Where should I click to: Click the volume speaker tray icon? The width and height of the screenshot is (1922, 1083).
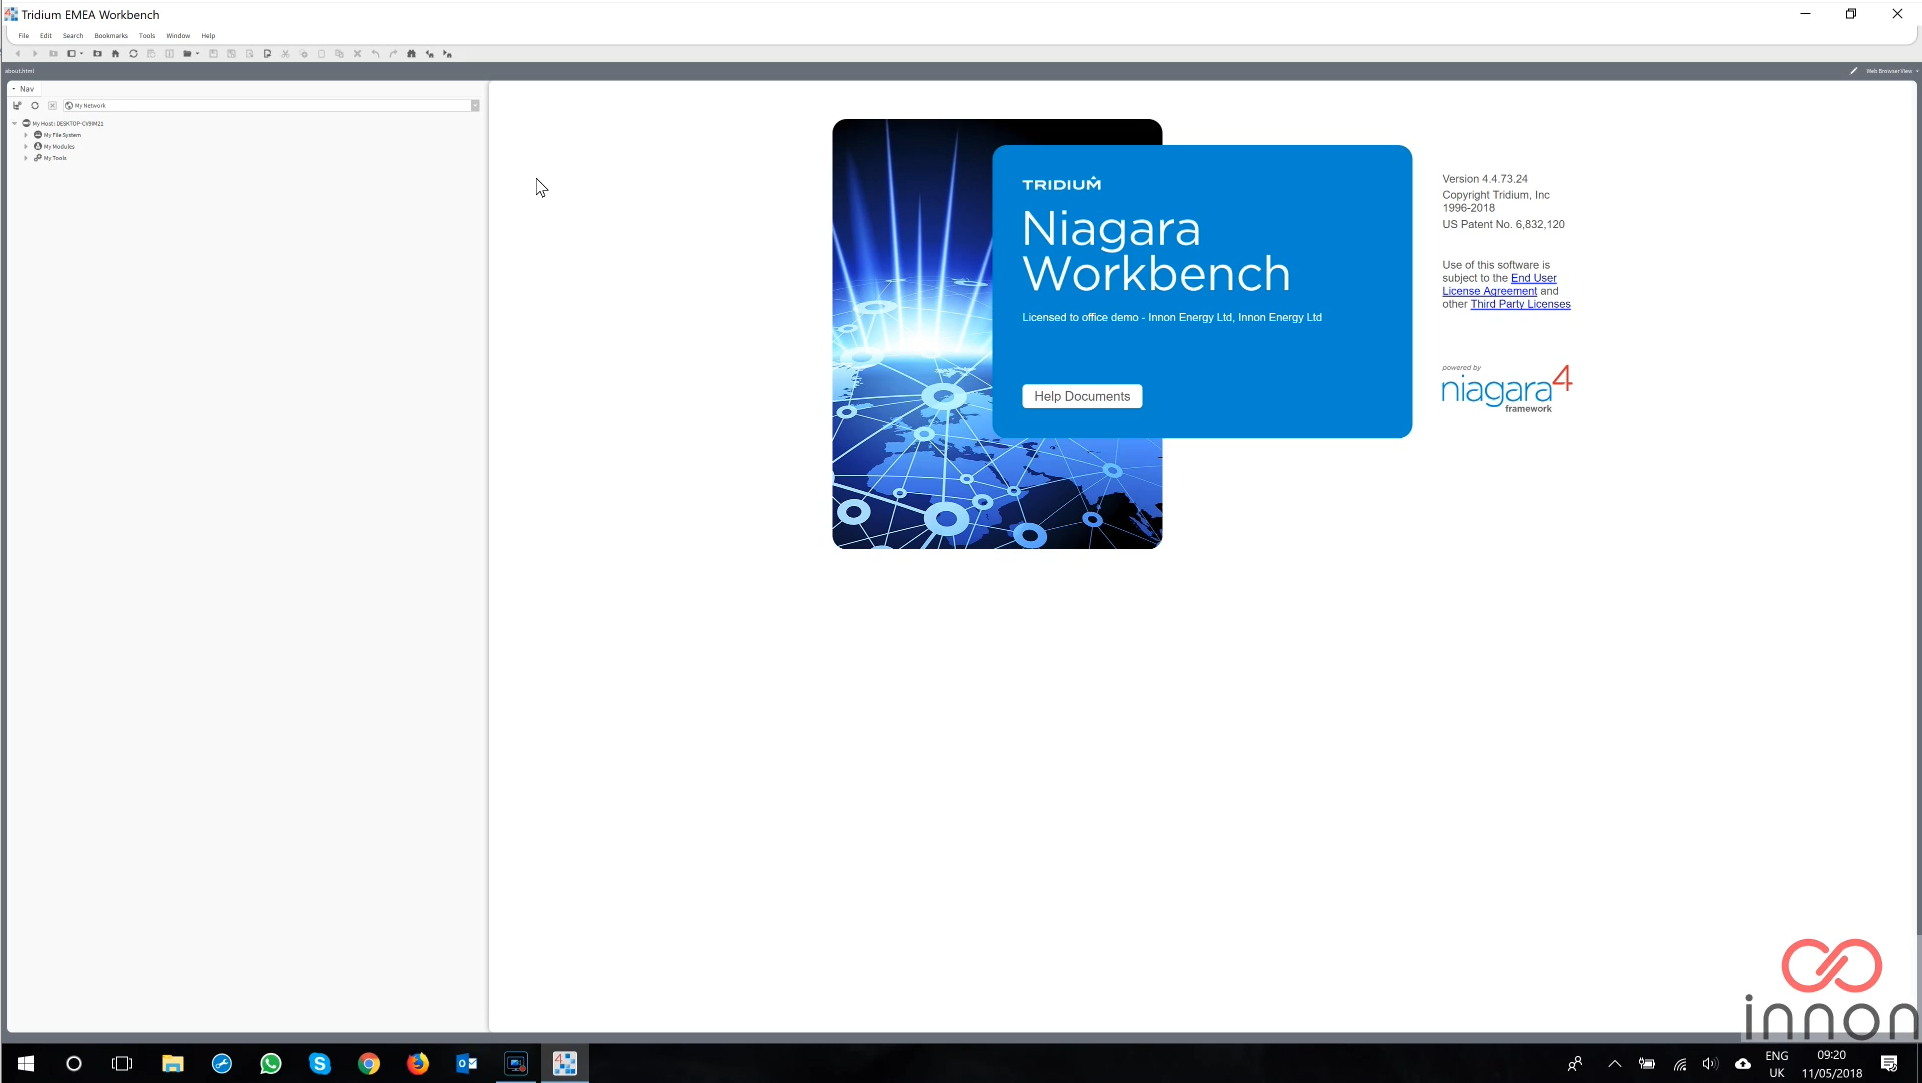click(1710, 1064)
